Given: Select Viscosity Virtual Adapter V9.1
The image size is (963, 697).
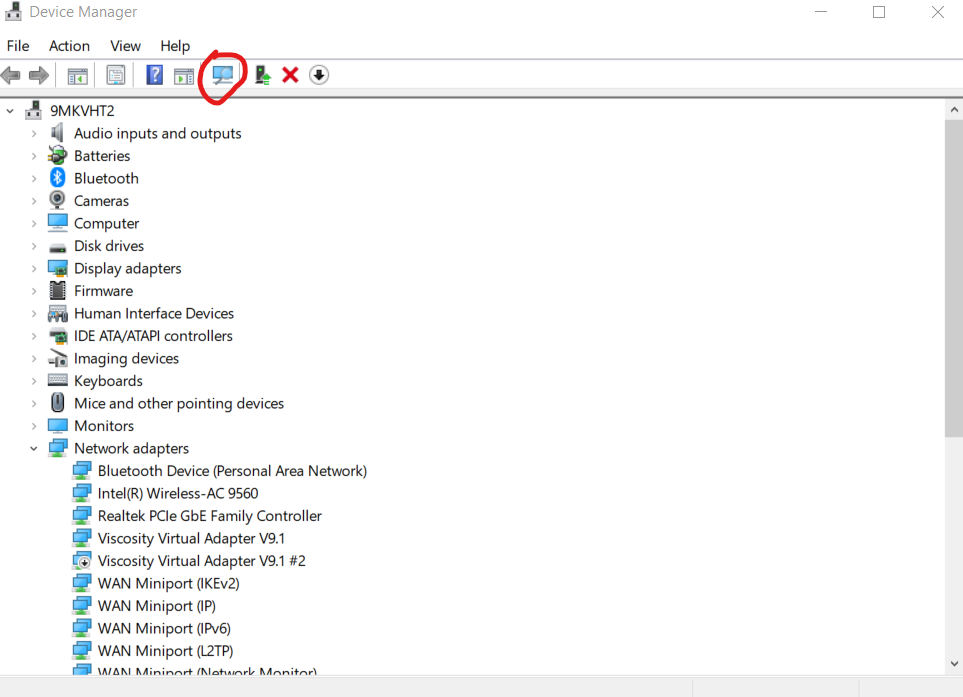Looking at the screenshot, I should coord(191,539).
